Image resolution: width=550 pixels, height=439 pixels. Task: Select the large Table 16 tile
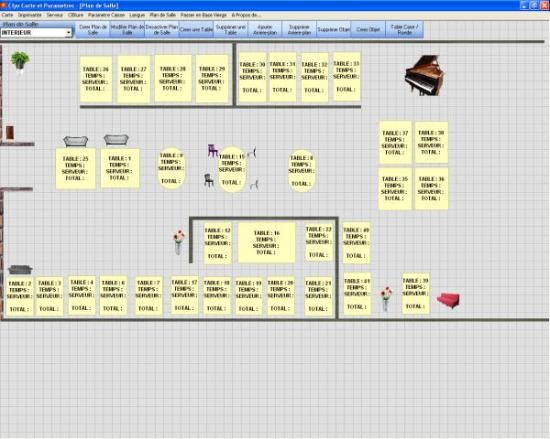click(x=267, y=243)
